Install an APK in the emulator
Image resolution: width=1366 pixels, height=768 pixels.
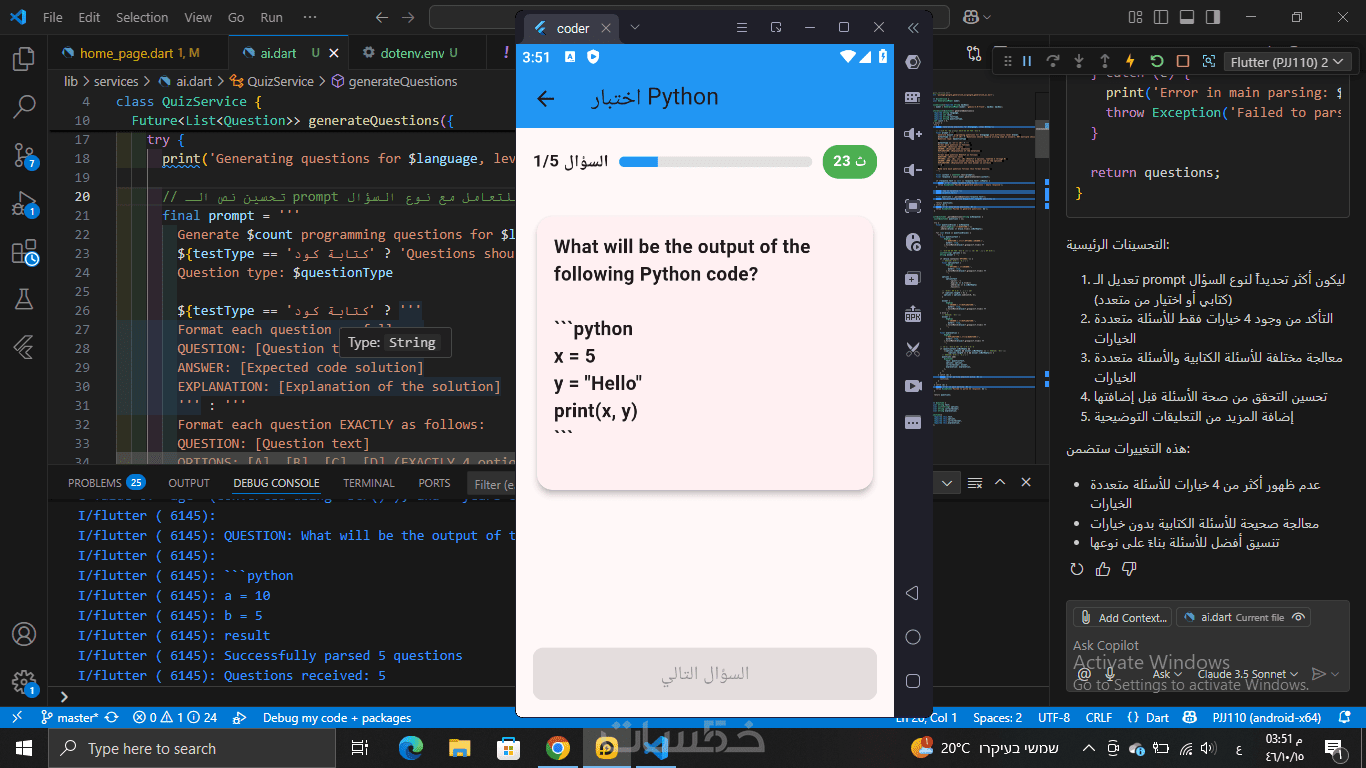click(912, 314)
